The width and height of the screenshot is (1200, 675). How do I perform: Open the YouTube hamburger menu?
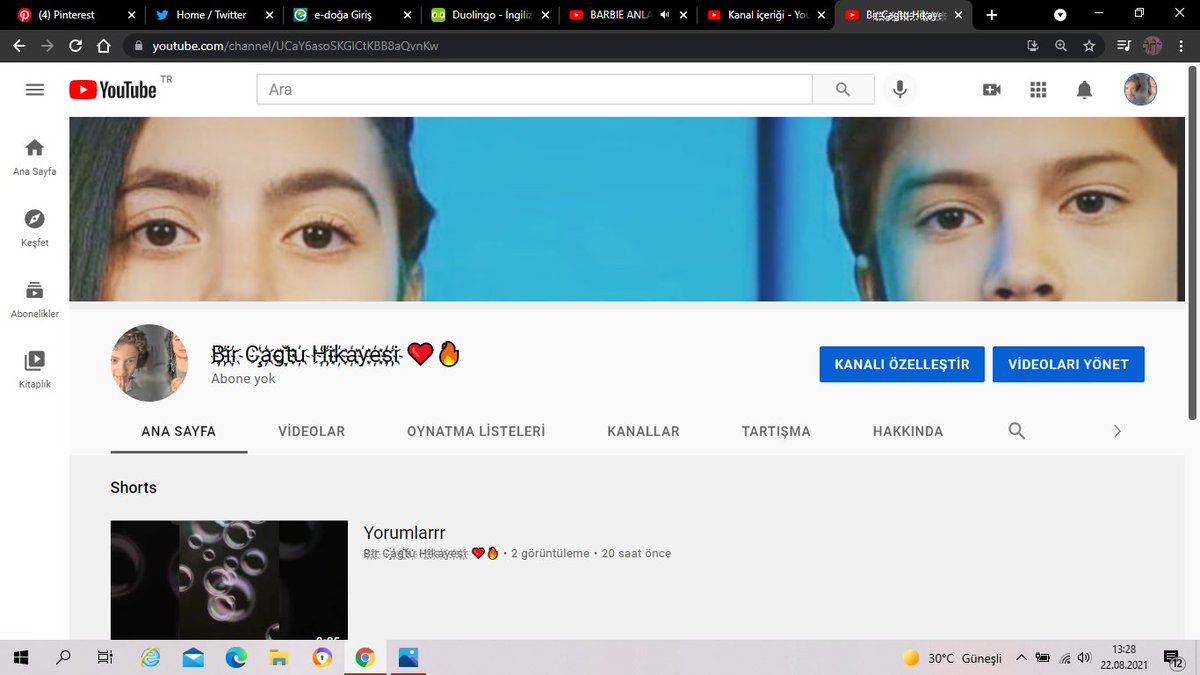(34, 89)
